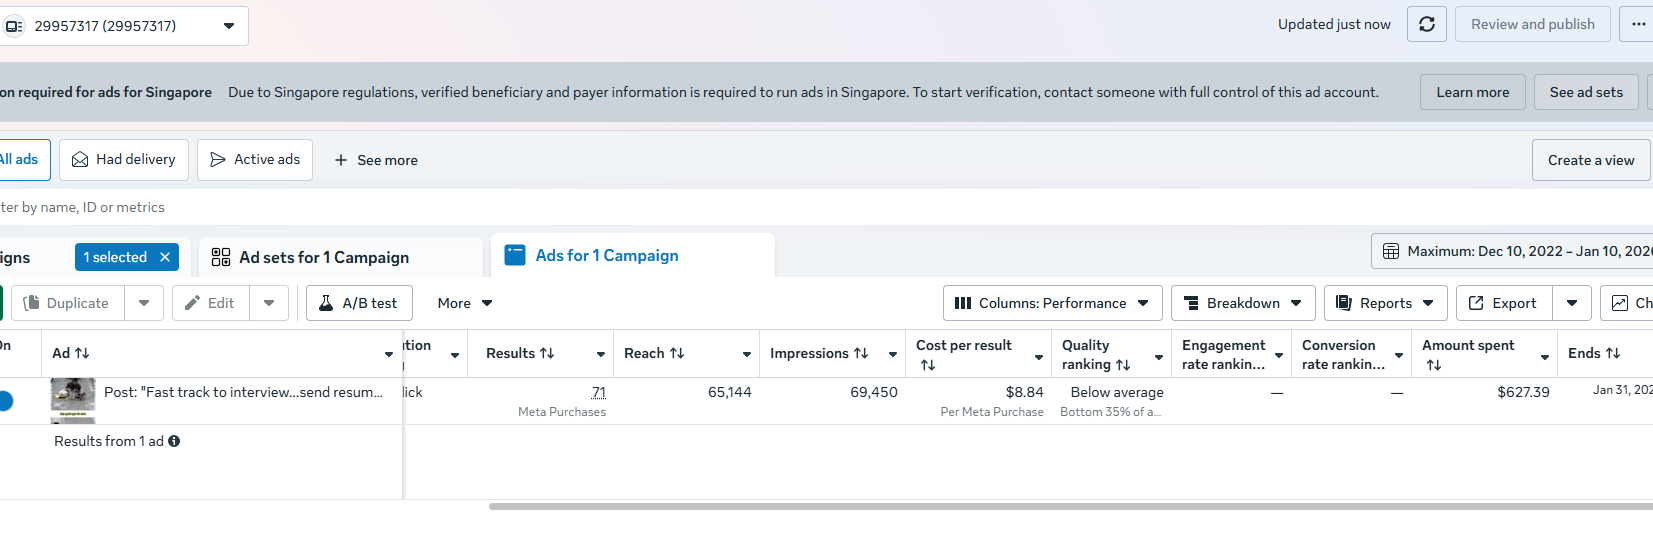Open the Columns: Performance dropdown
1653x540 pixels.
[1052, 303]
